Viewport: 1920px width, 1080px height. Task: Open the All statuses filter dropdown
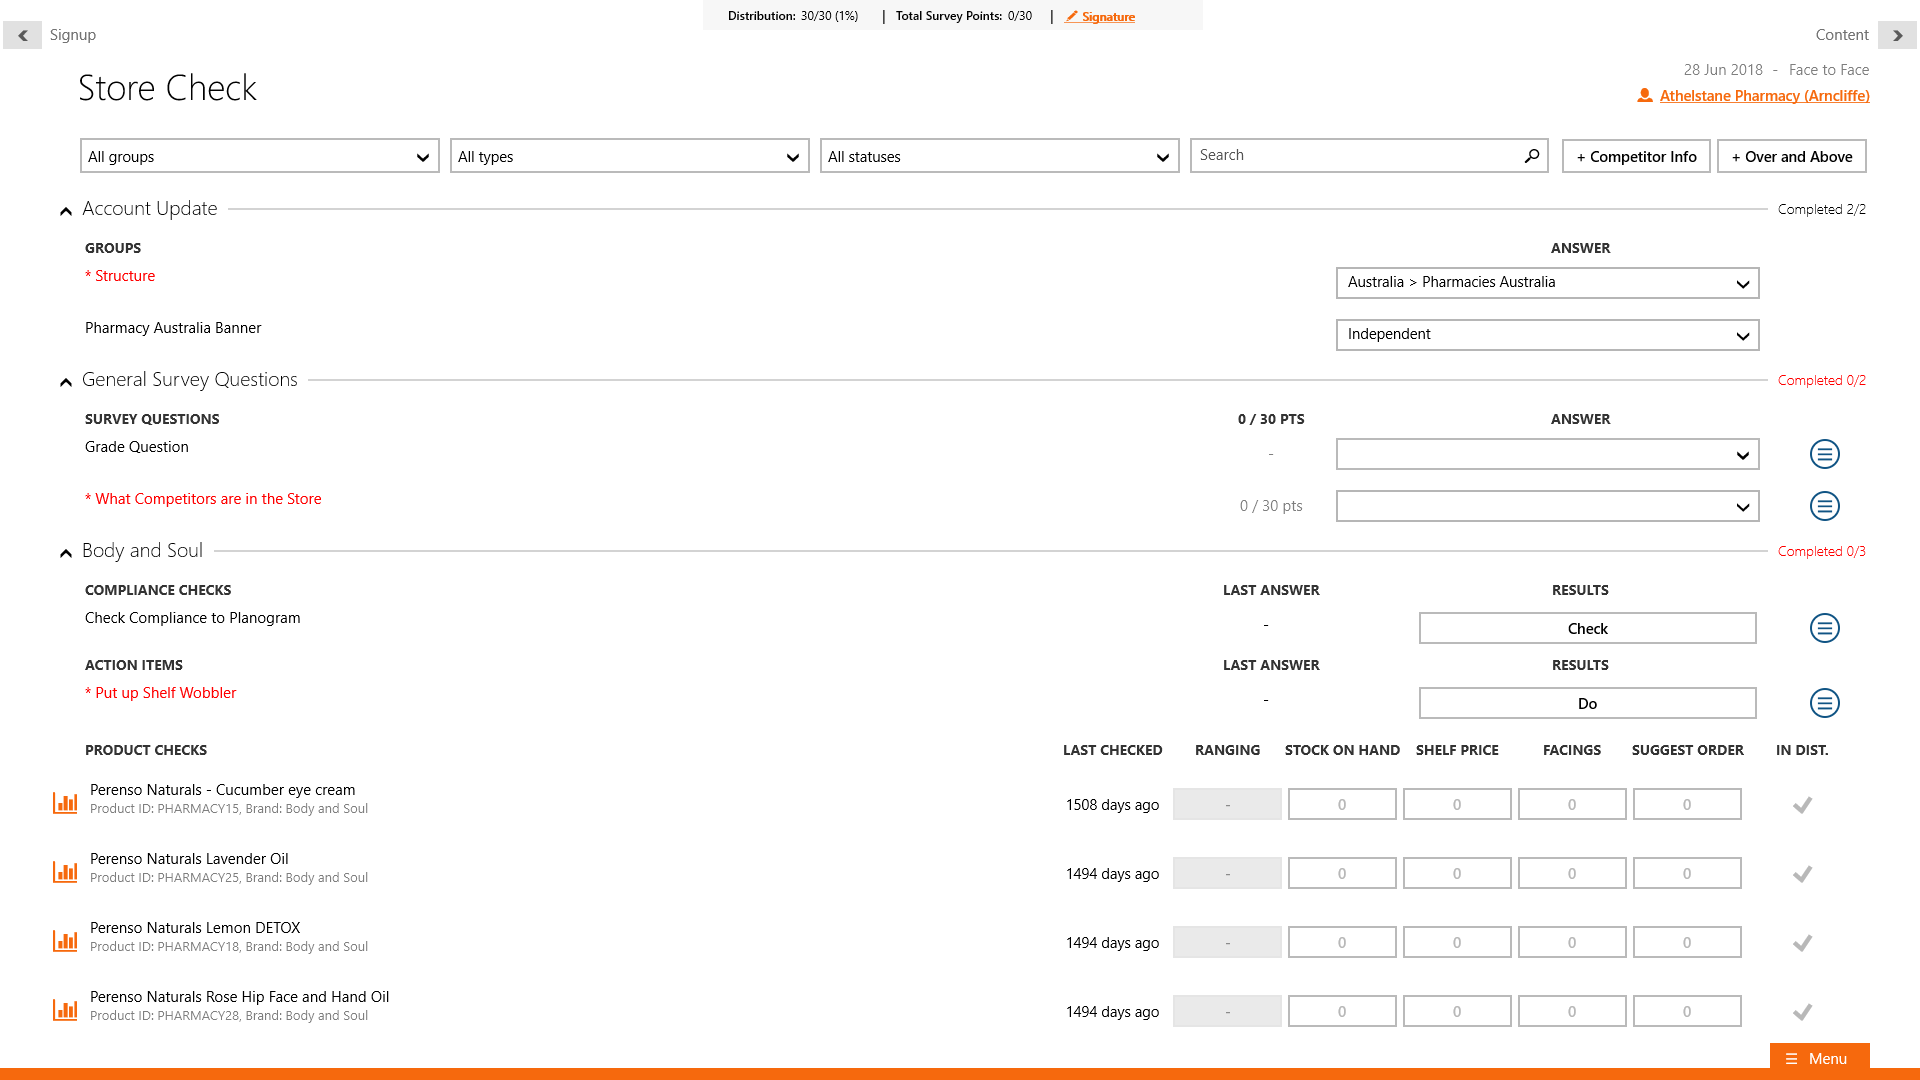pyautogui.click(x=999, y=157)
